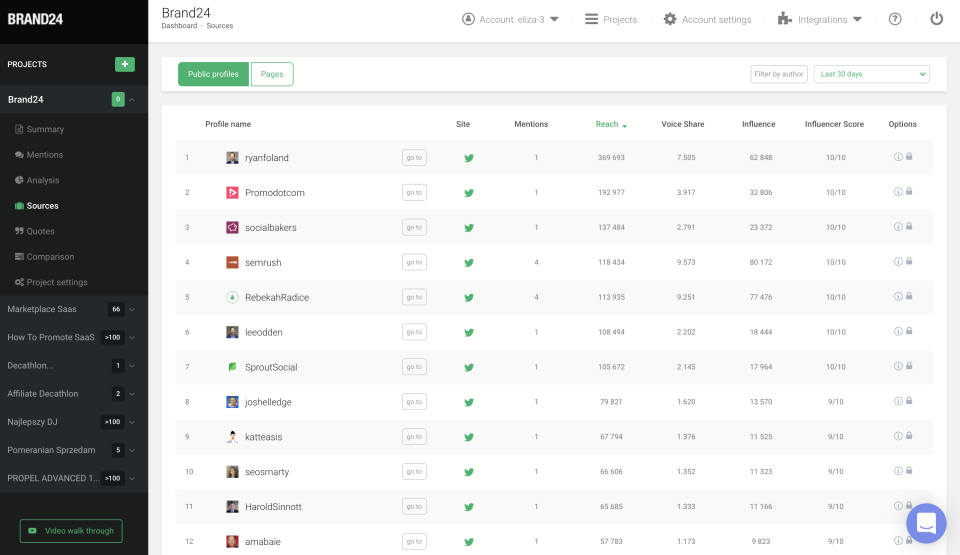Screen dimensions: 960x555
Task: Click go to button for HaroldSinnott
Action: tap(414, 507)
